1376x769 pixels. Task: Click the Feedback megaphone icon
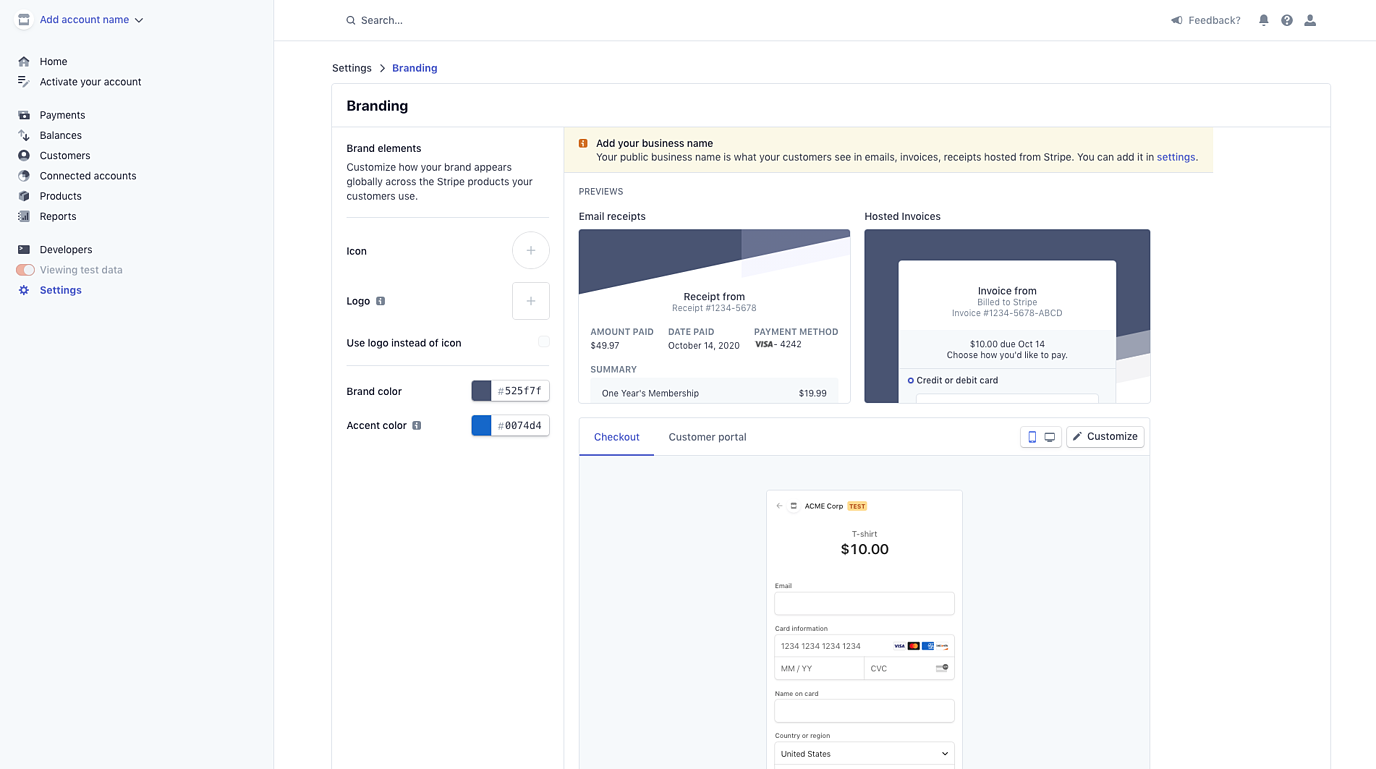coord(1177,20)
